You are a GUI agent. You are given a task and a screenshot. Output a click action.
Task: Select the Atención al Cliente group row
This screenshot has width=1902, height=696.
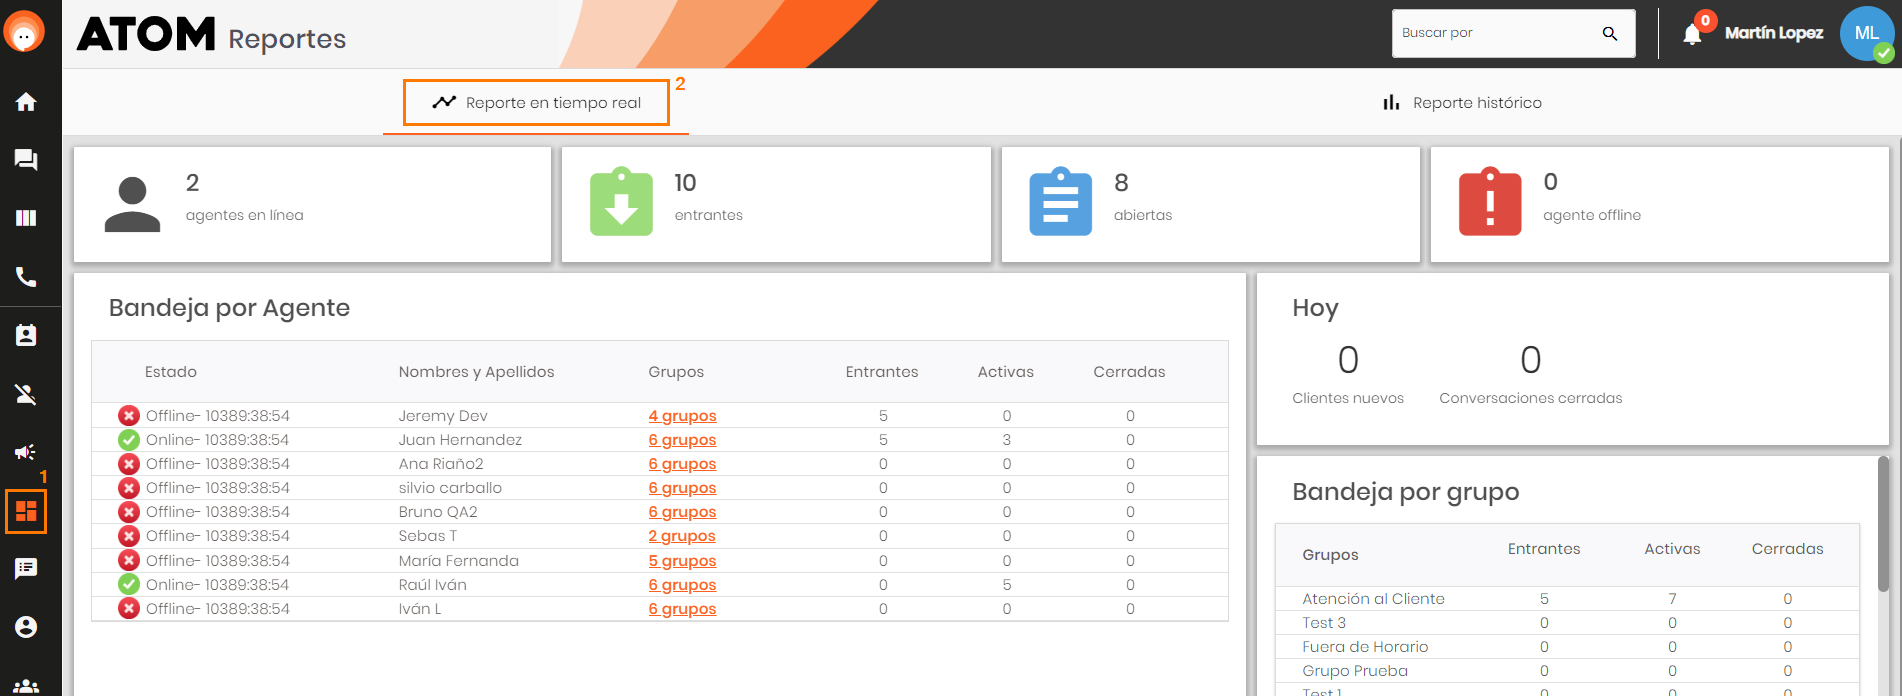[x=1373, y=599]
